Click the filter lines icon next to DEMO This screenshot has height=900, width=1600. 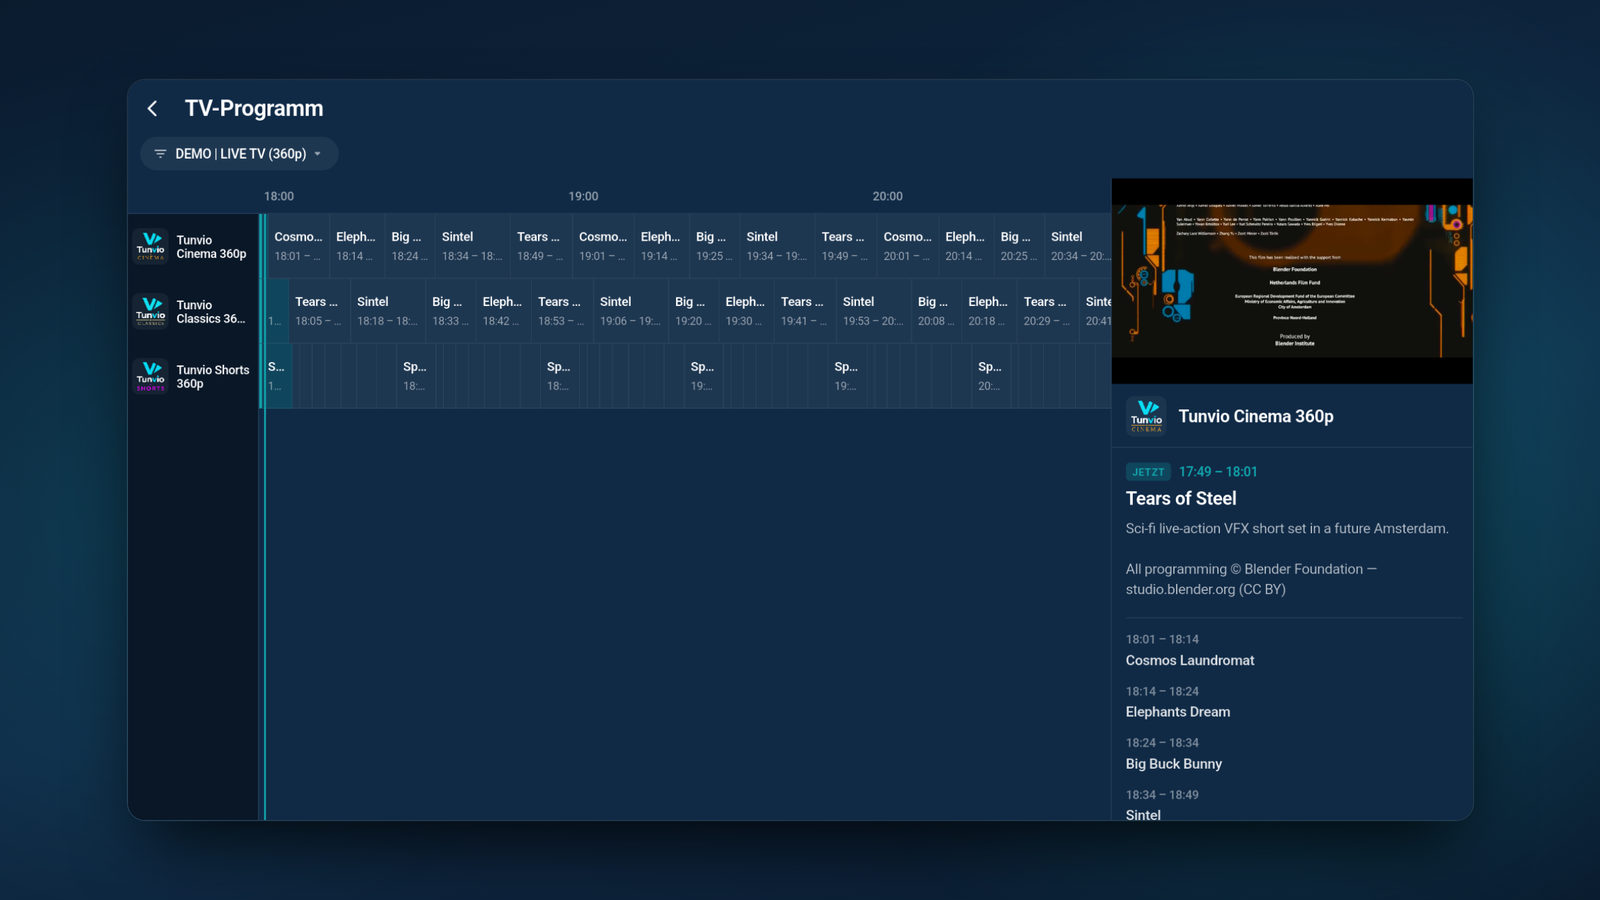pos(160,154)
